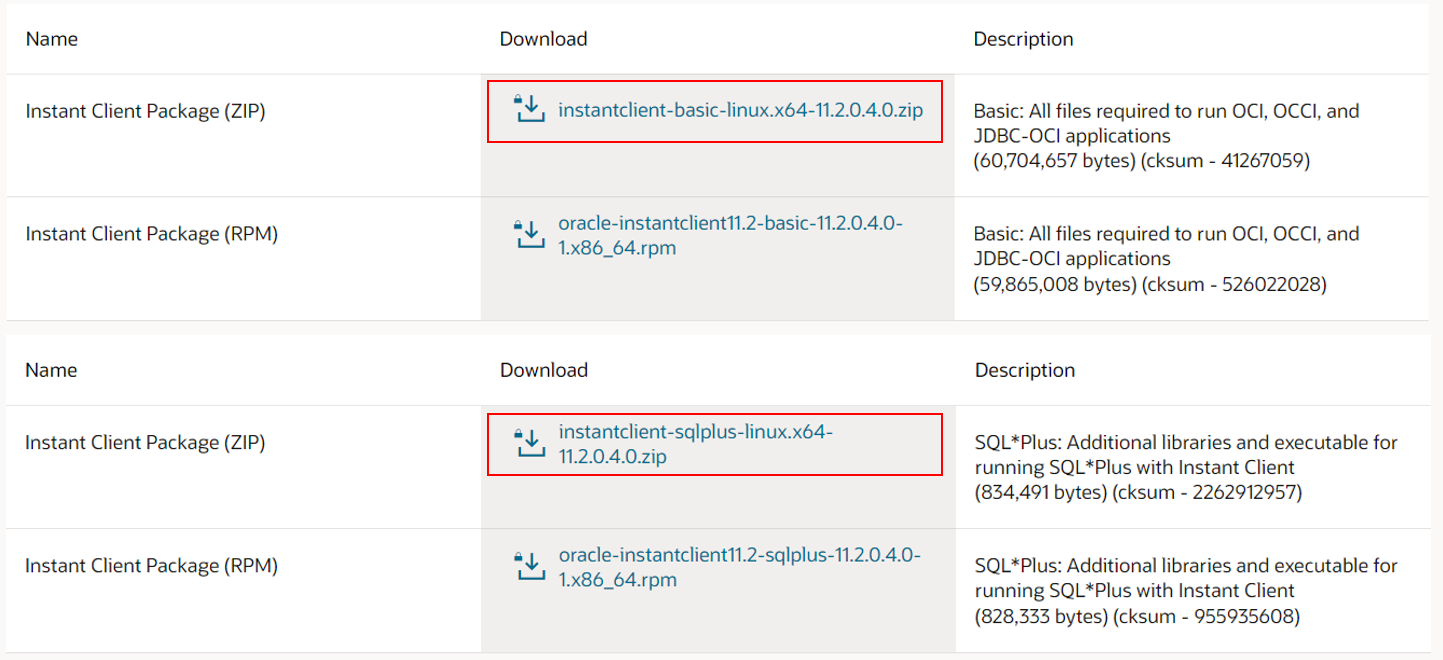Open instantclient-basic-linux.x64-11.2.0.4.0.zip link
This screenshot has height=660, width=1443.
[x=741, y=110]
